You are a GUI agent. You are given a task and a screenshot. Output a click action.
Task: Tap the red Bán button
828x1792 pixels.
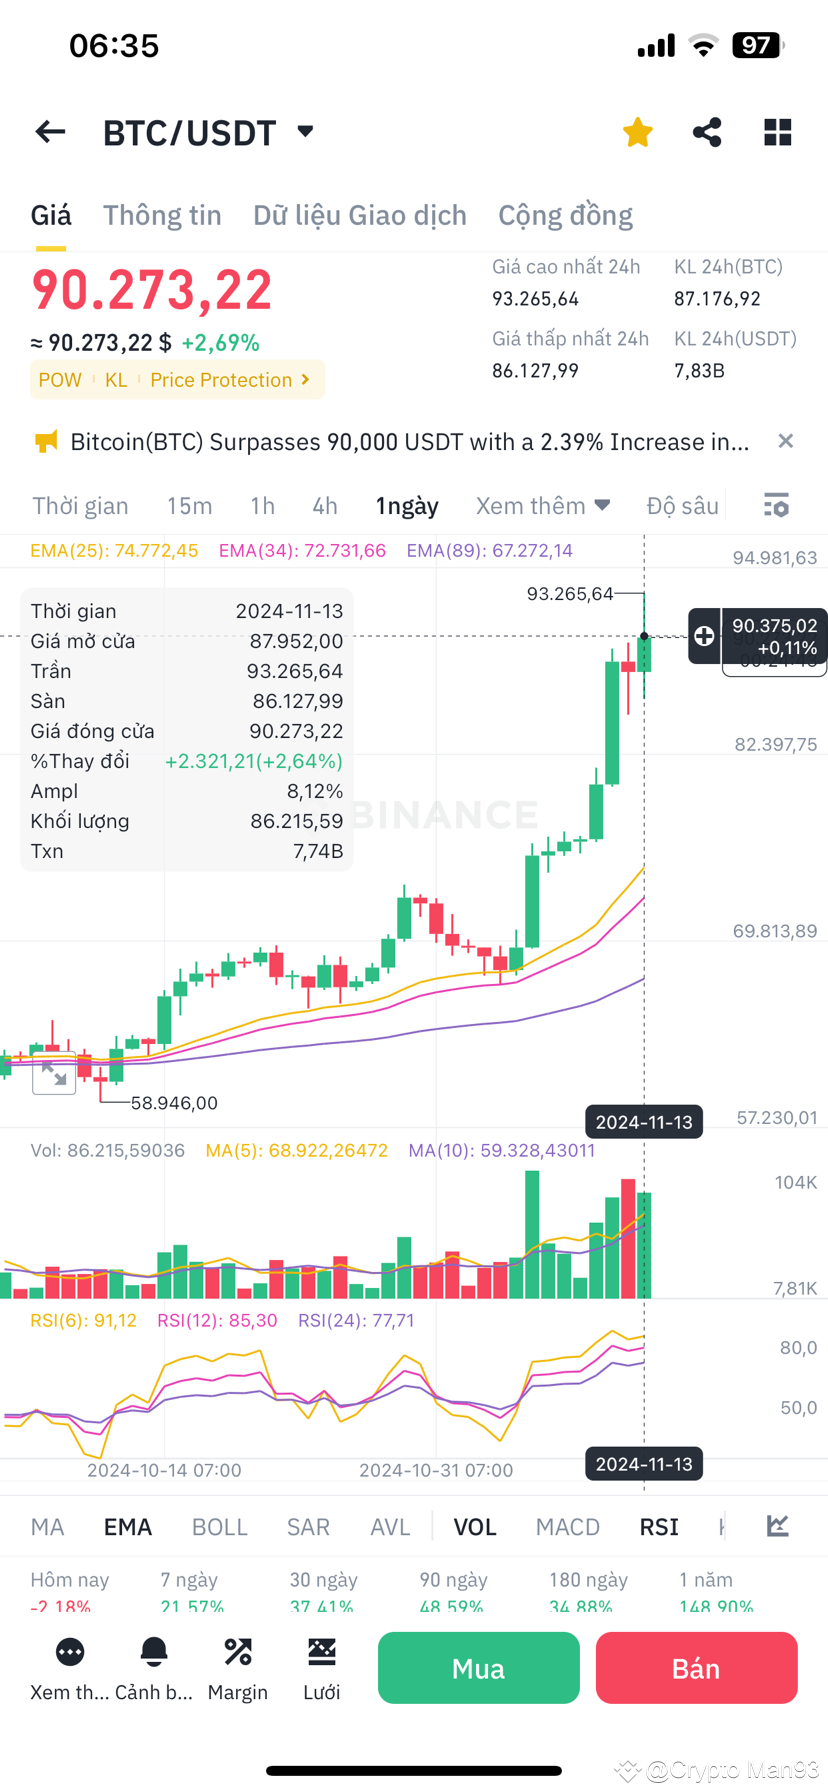tap(696, 1668)
